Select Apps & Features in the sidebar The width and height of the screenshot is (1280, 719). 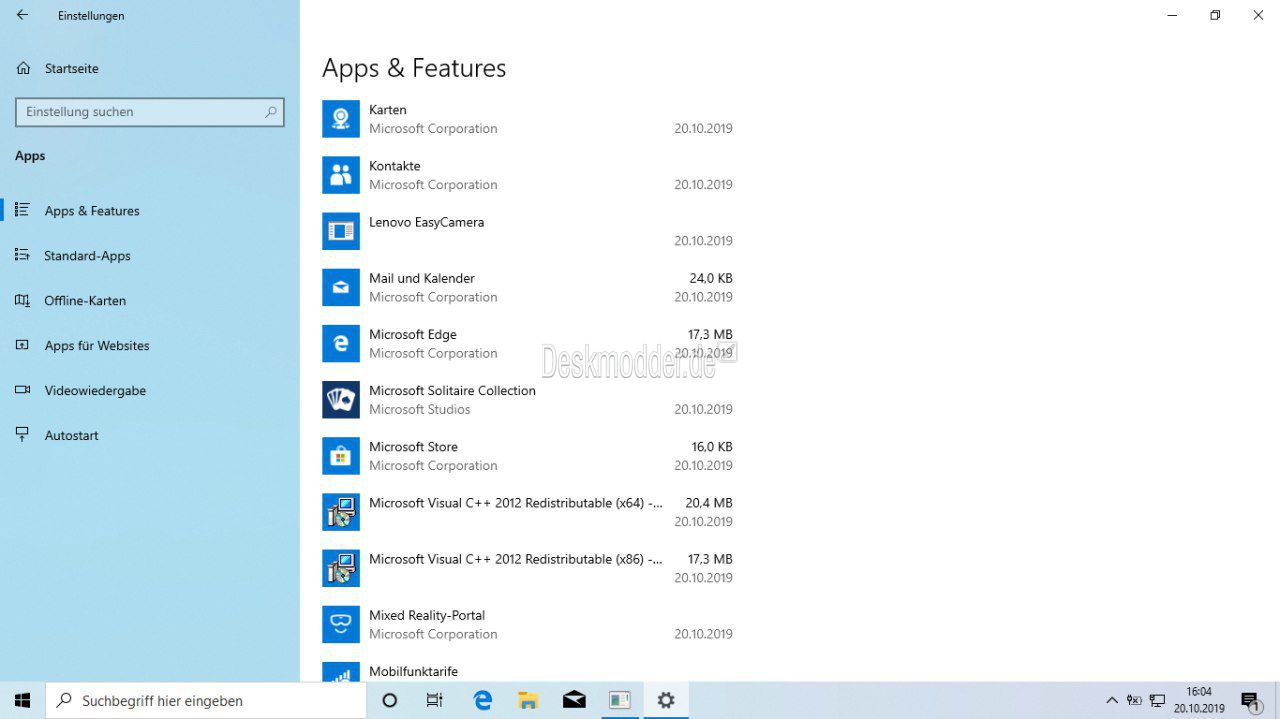[x=92, y=211]
